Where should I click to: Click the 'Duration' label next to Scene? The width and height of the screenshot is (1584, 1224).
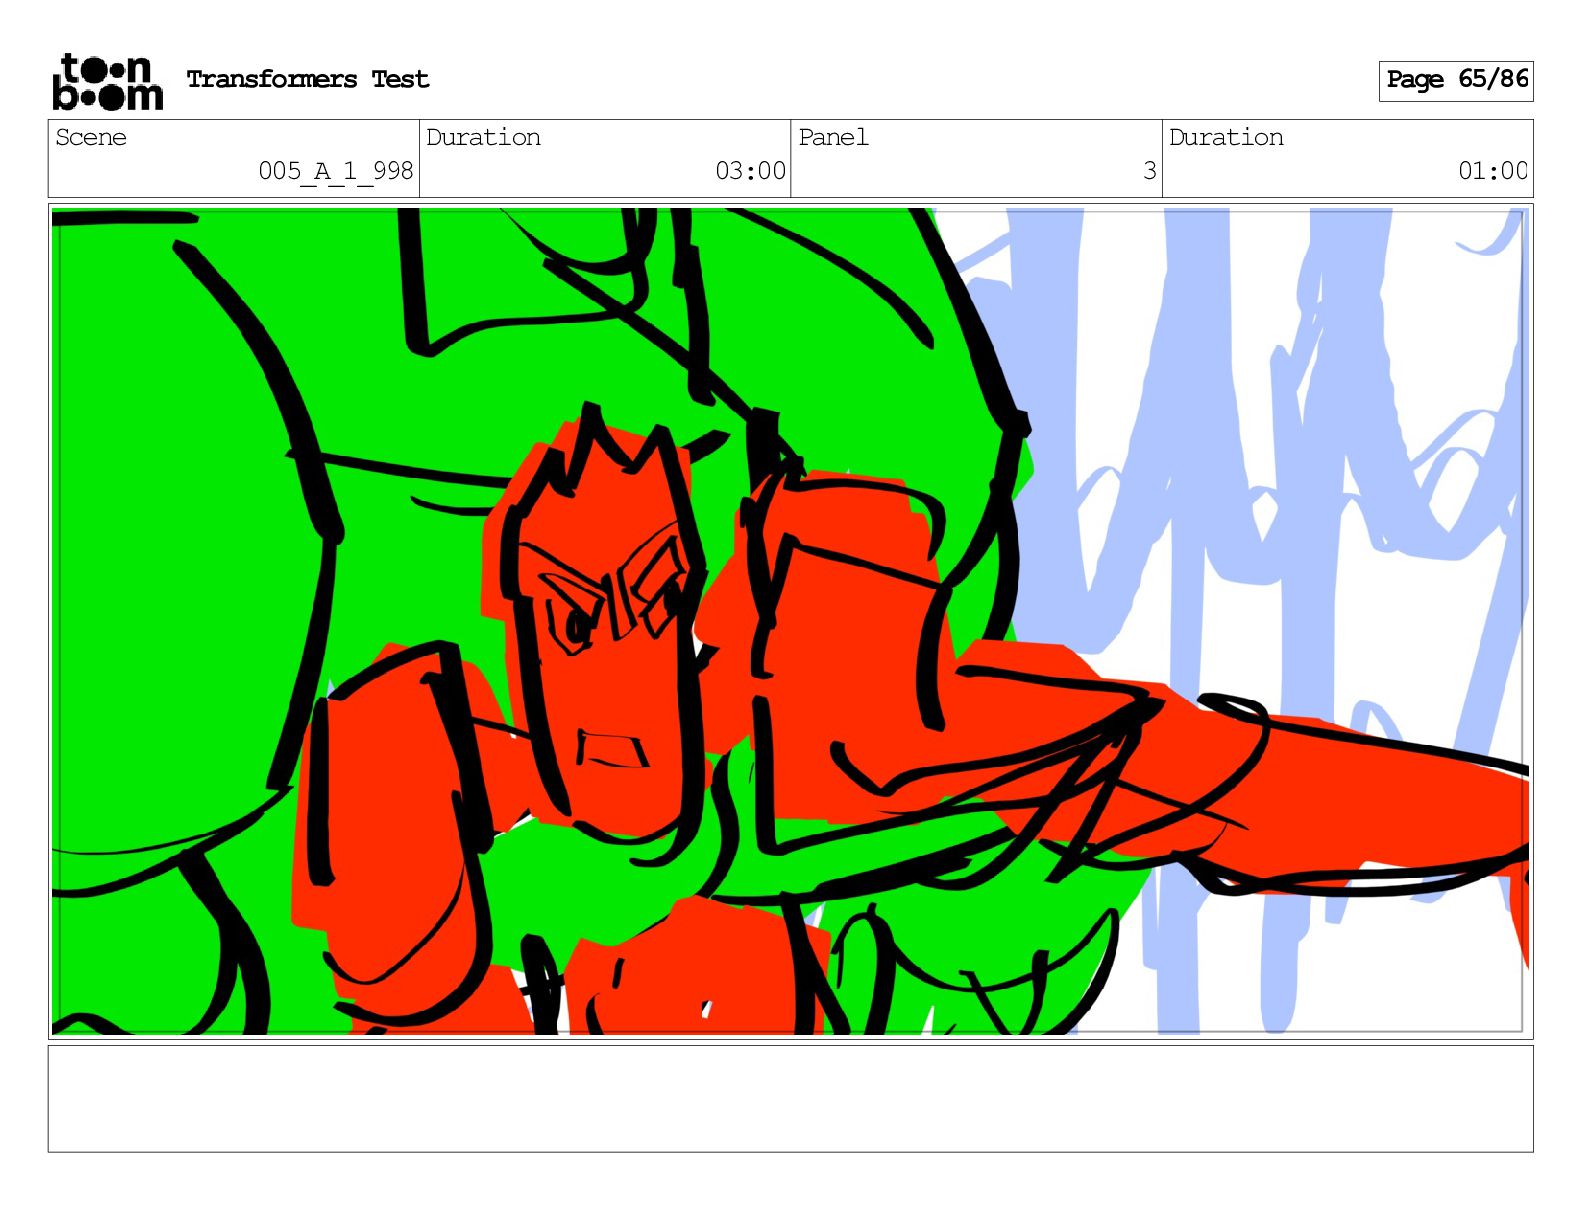point(483,137)
